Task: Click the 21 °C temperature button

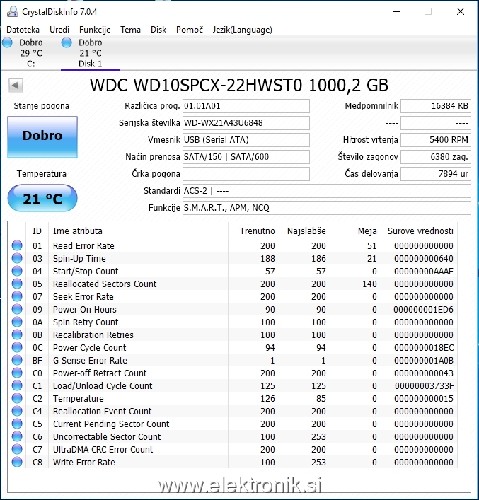Action: point(42,198)
